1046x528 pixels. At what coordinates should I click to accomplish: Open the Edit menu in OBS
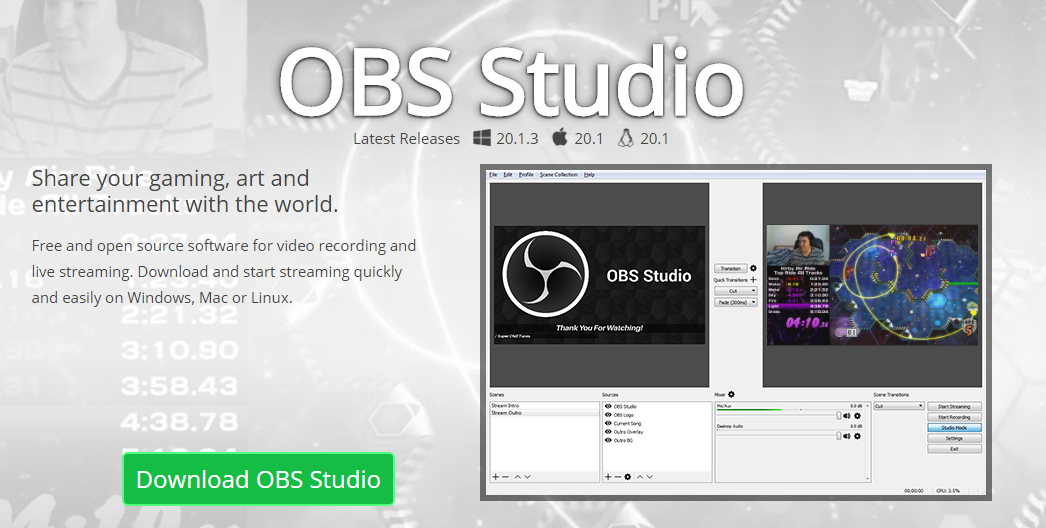click(508, 175)
